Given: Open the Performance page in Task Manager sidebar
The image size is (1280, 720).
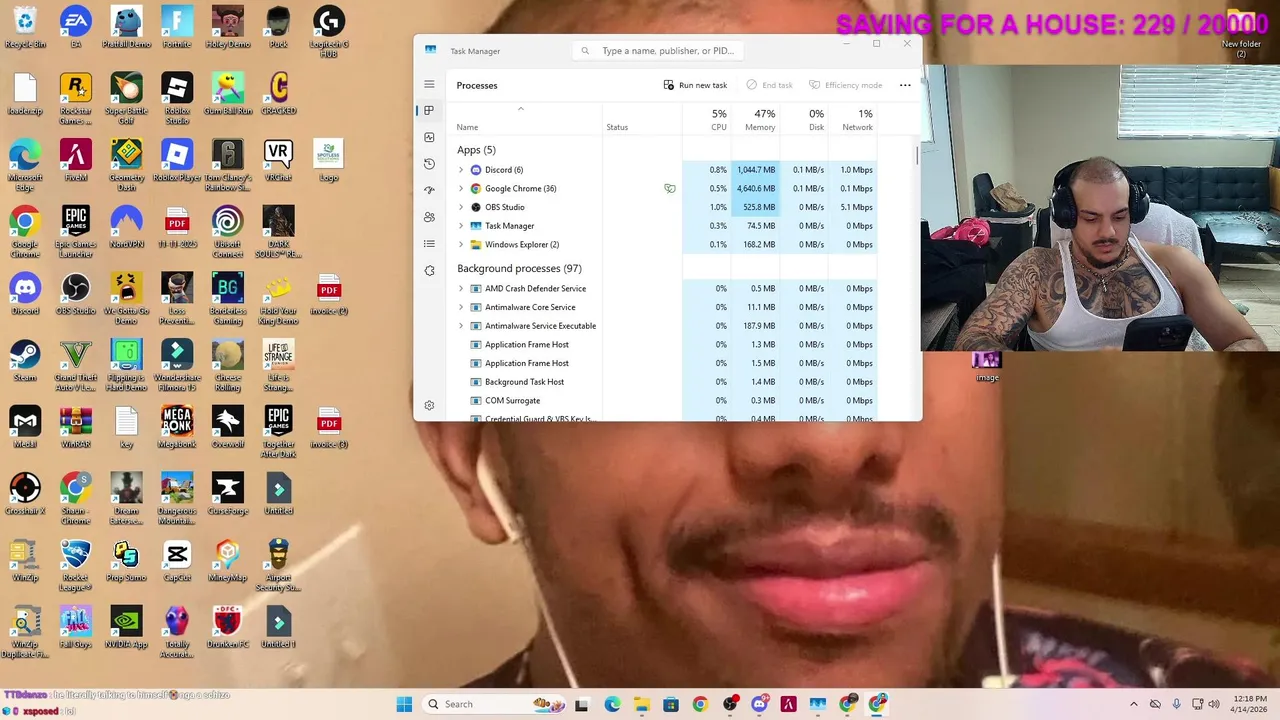Looking at the screenshot, I should point(429,137).
